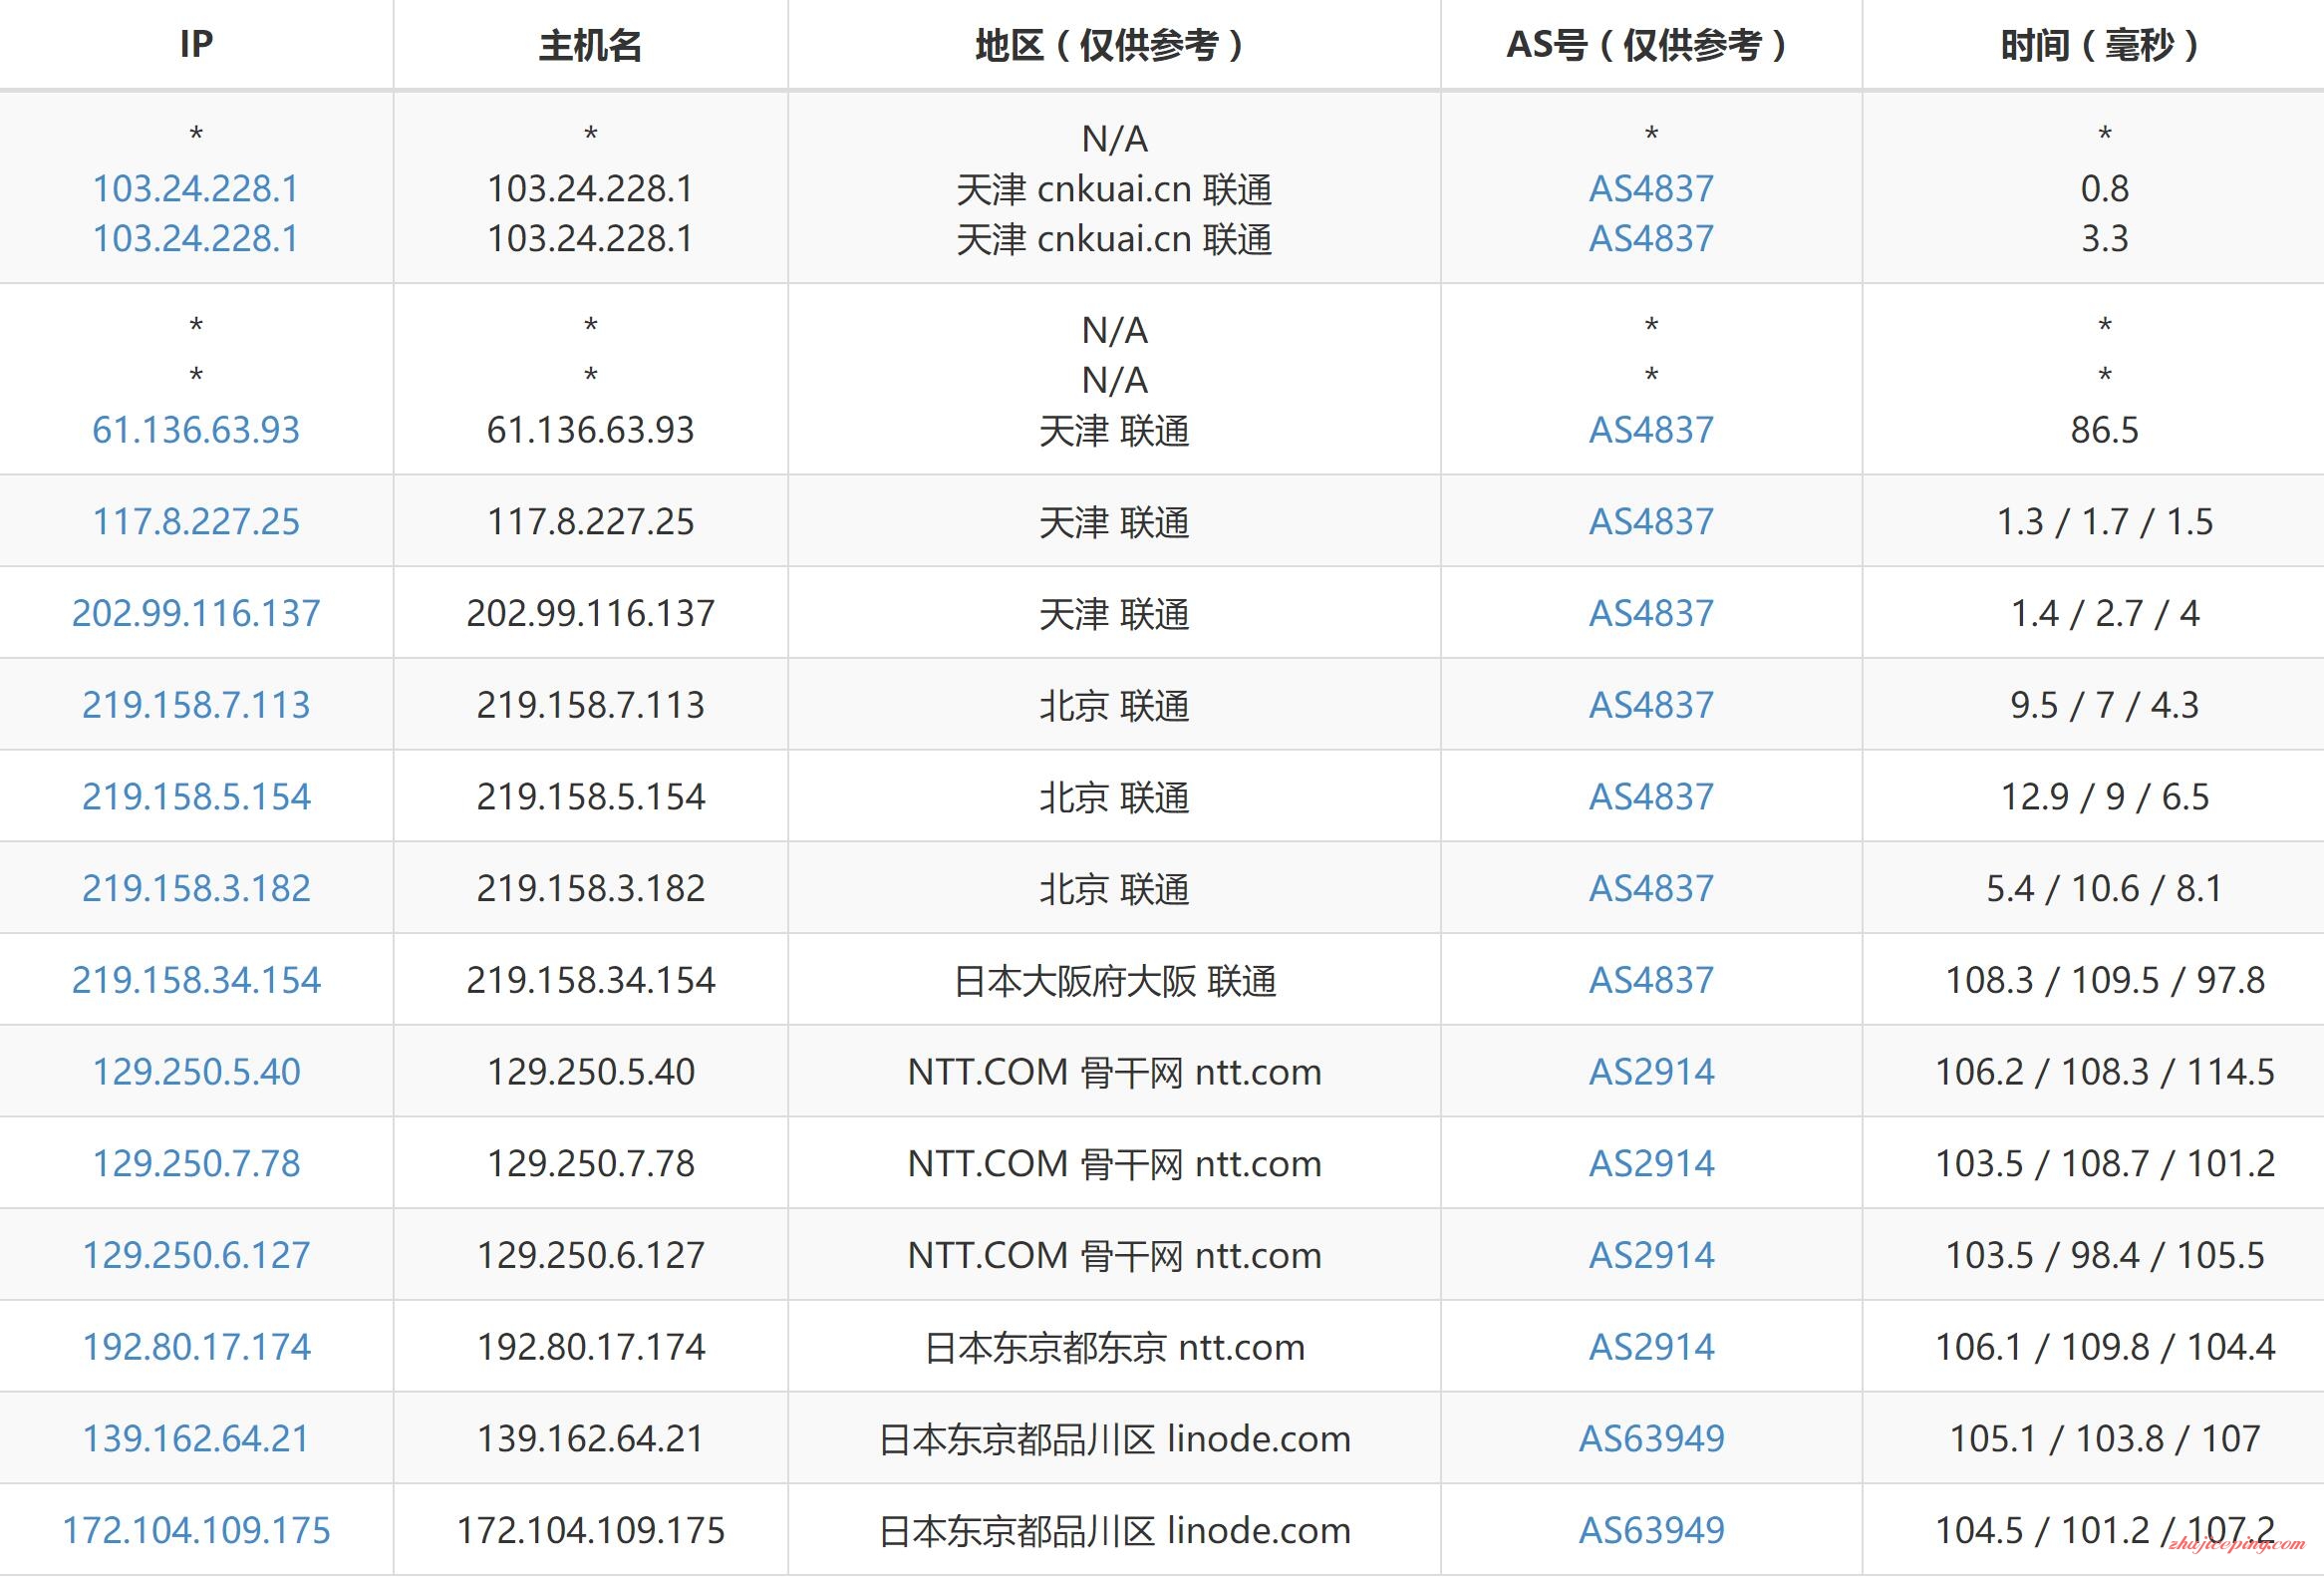The height and width of the screenshot is (1577, 2324).
Task: Select the time value 1.3 / 1.7 / 1.5
Action: point(2104,522)
